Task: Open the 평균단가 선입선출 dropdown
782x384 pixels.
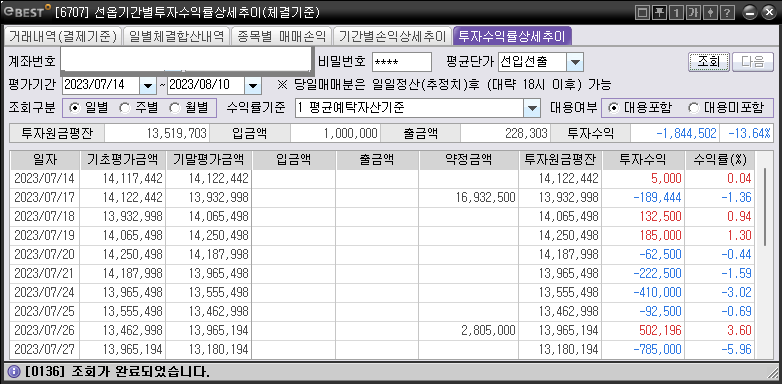Action: tap(575, 62)
